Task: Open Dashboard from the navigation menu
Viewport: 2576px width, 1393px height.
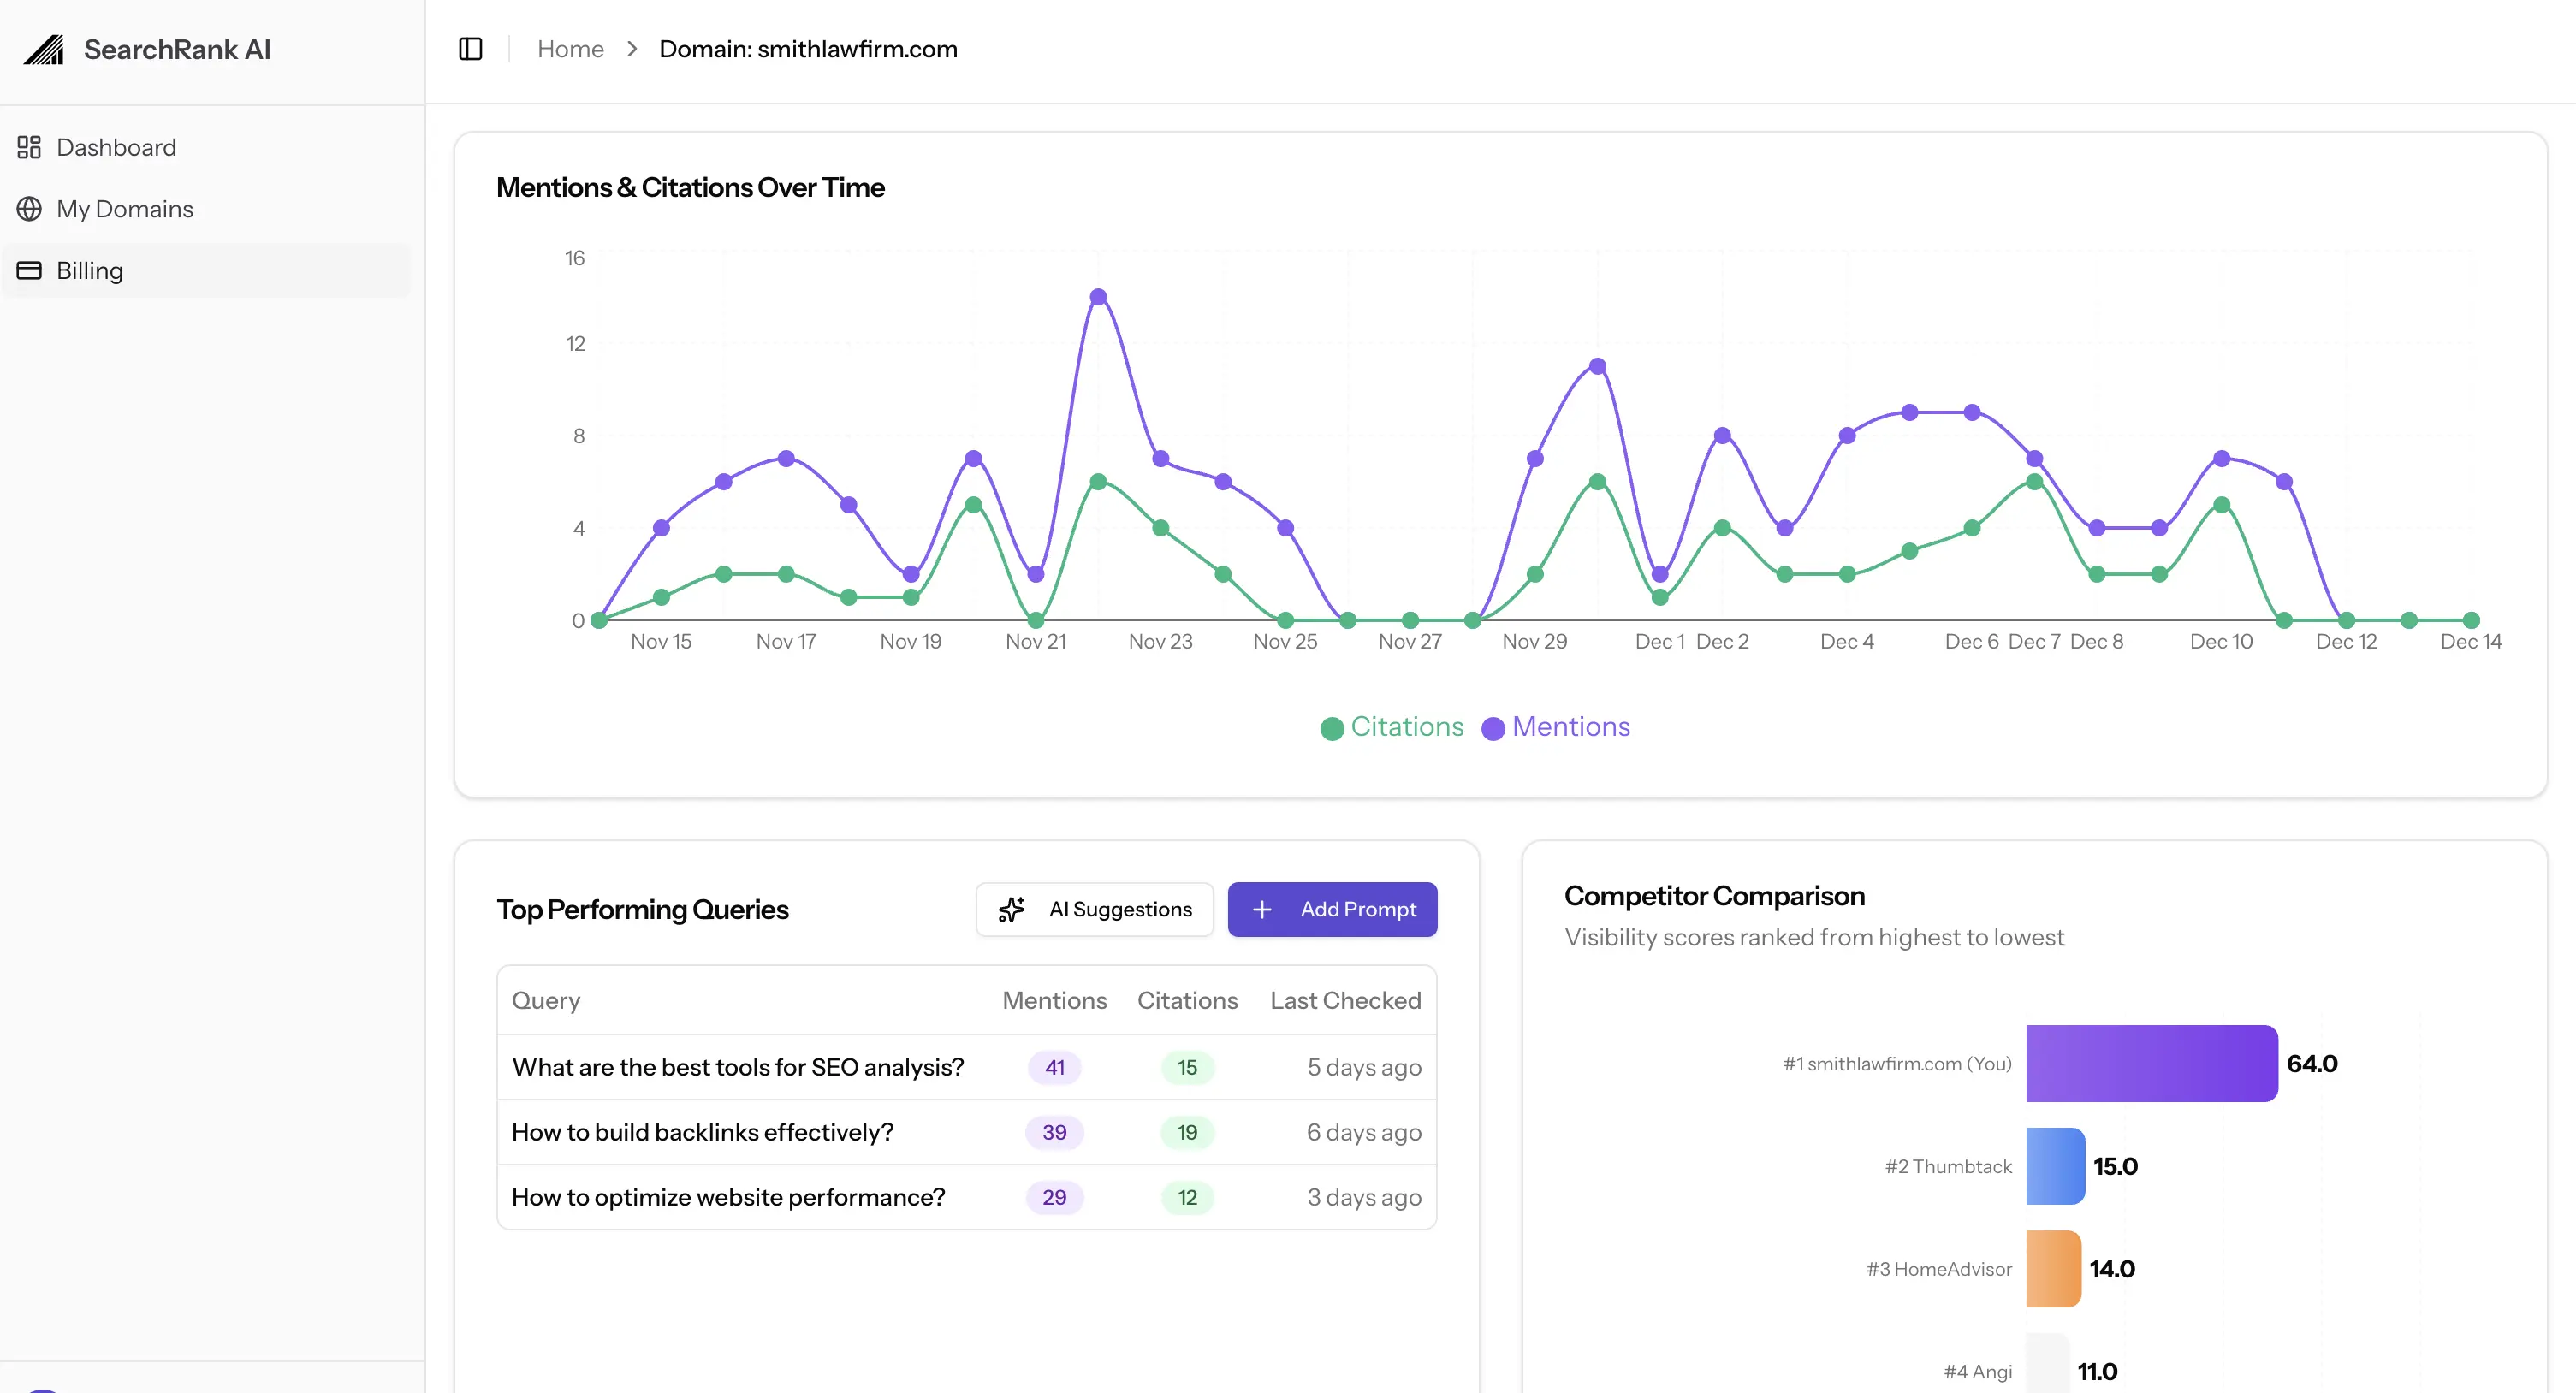Action: (x=116, y=147)
